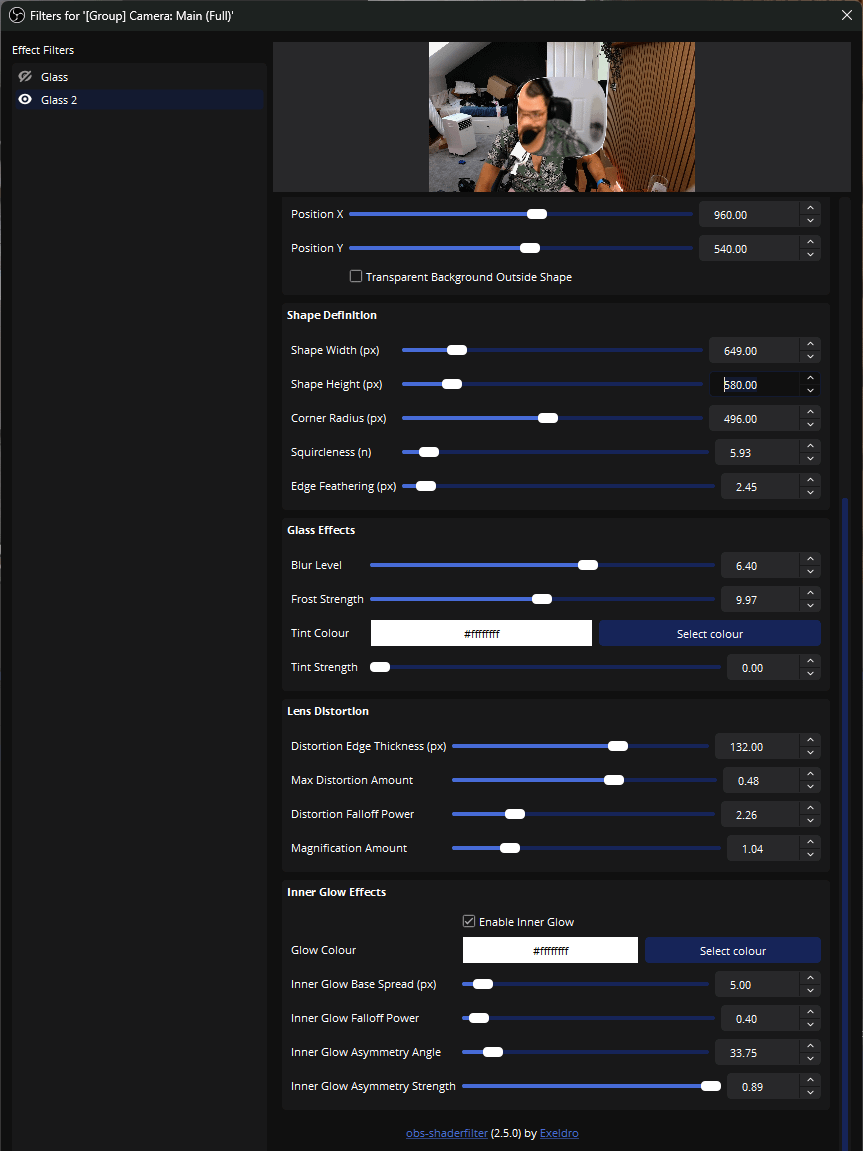Decrease Frost Strength with down arrow

pos(810,606)
